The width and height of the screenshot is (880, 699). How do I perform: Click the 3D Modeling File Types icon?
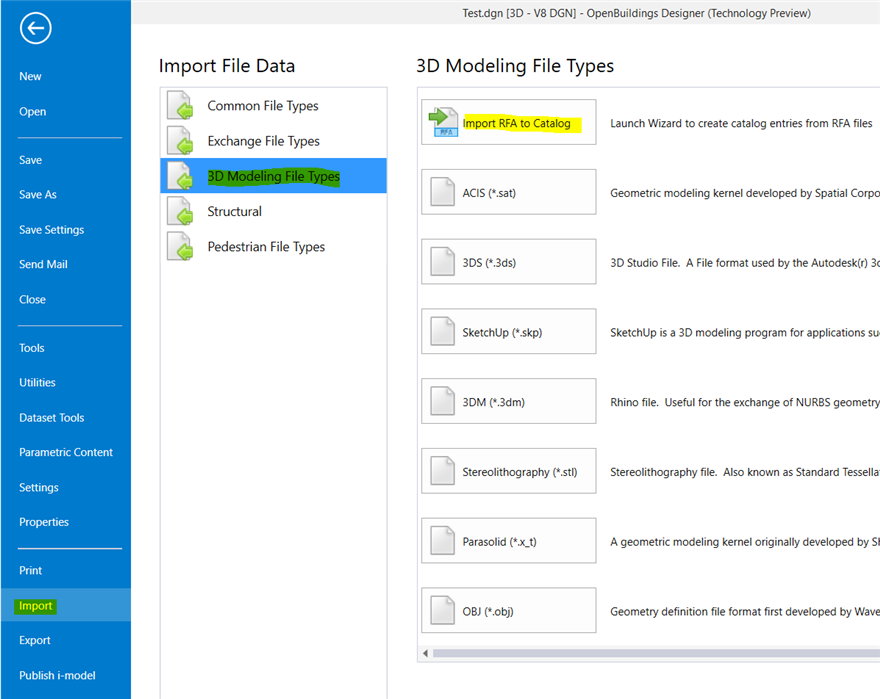(x=180, y=176)
